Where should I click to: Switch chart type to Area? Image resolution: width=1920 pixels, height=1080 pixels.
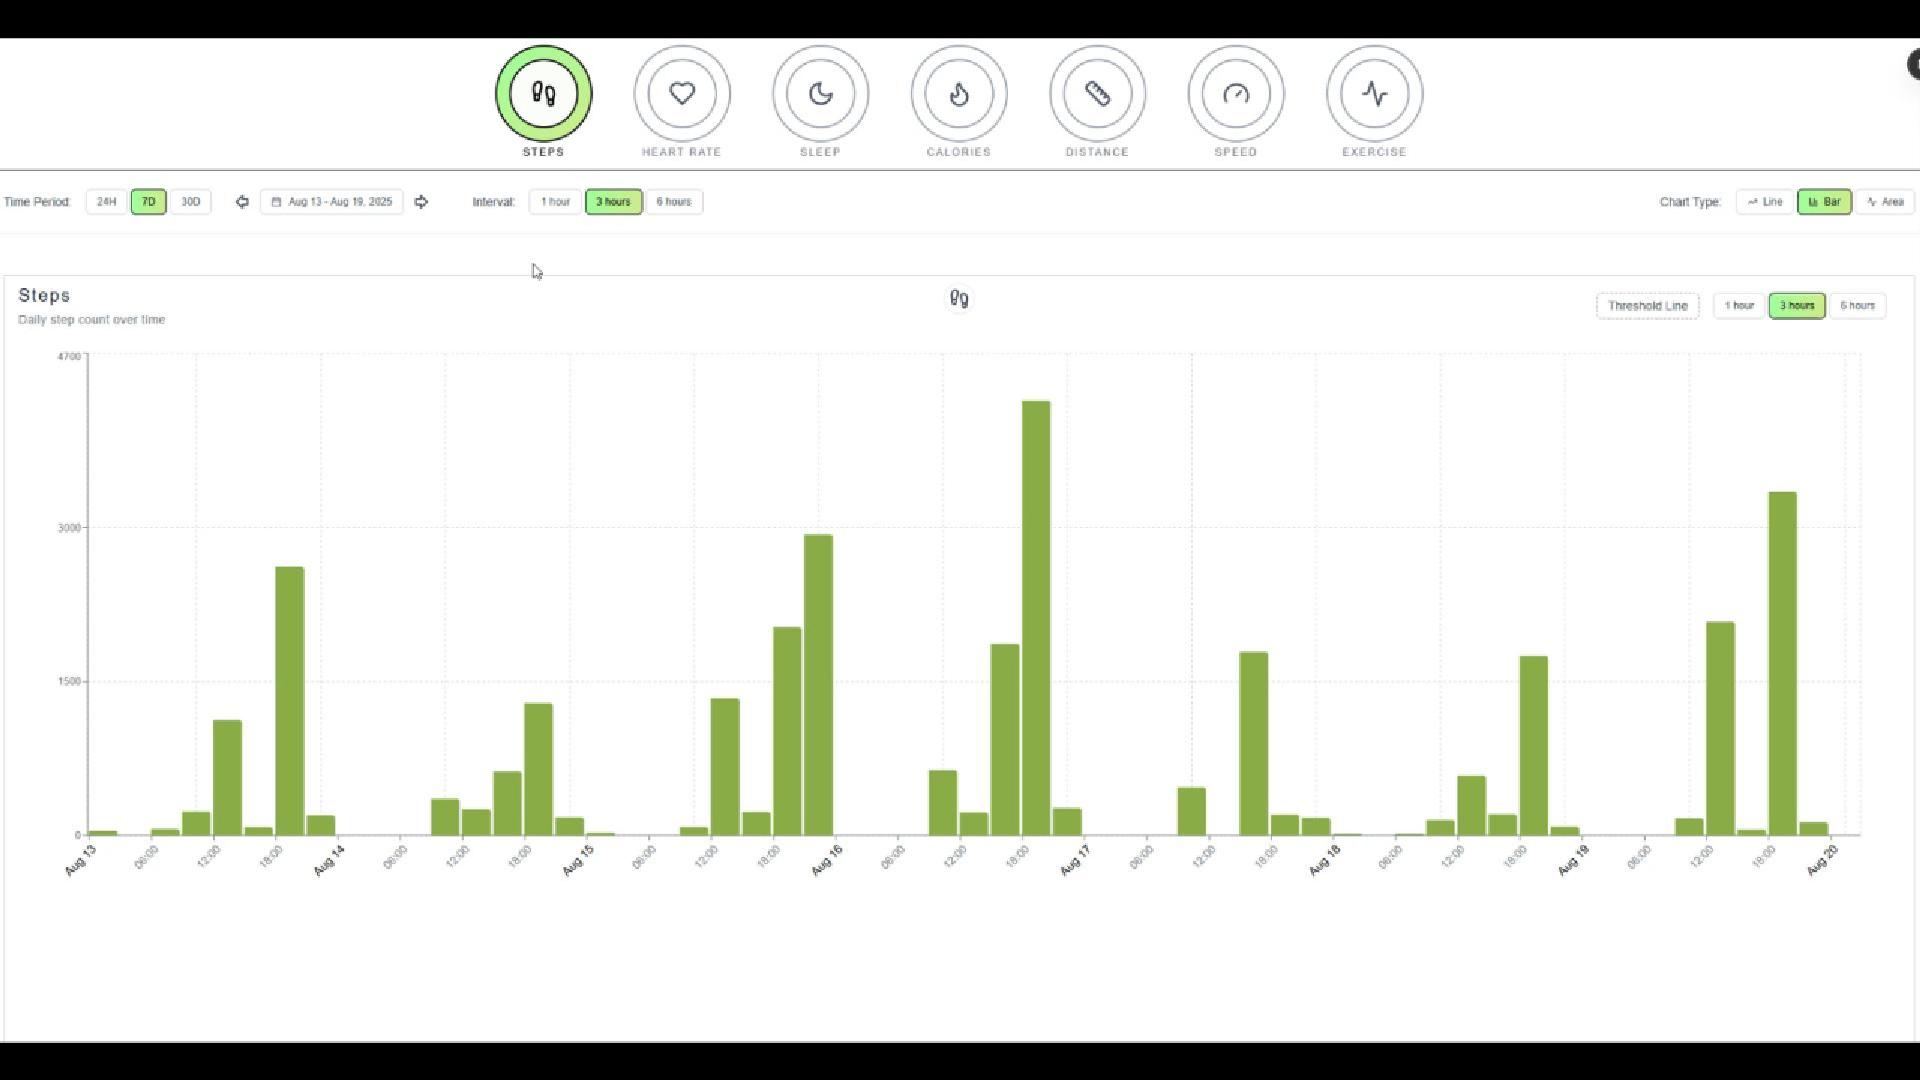coord(1885,202)
